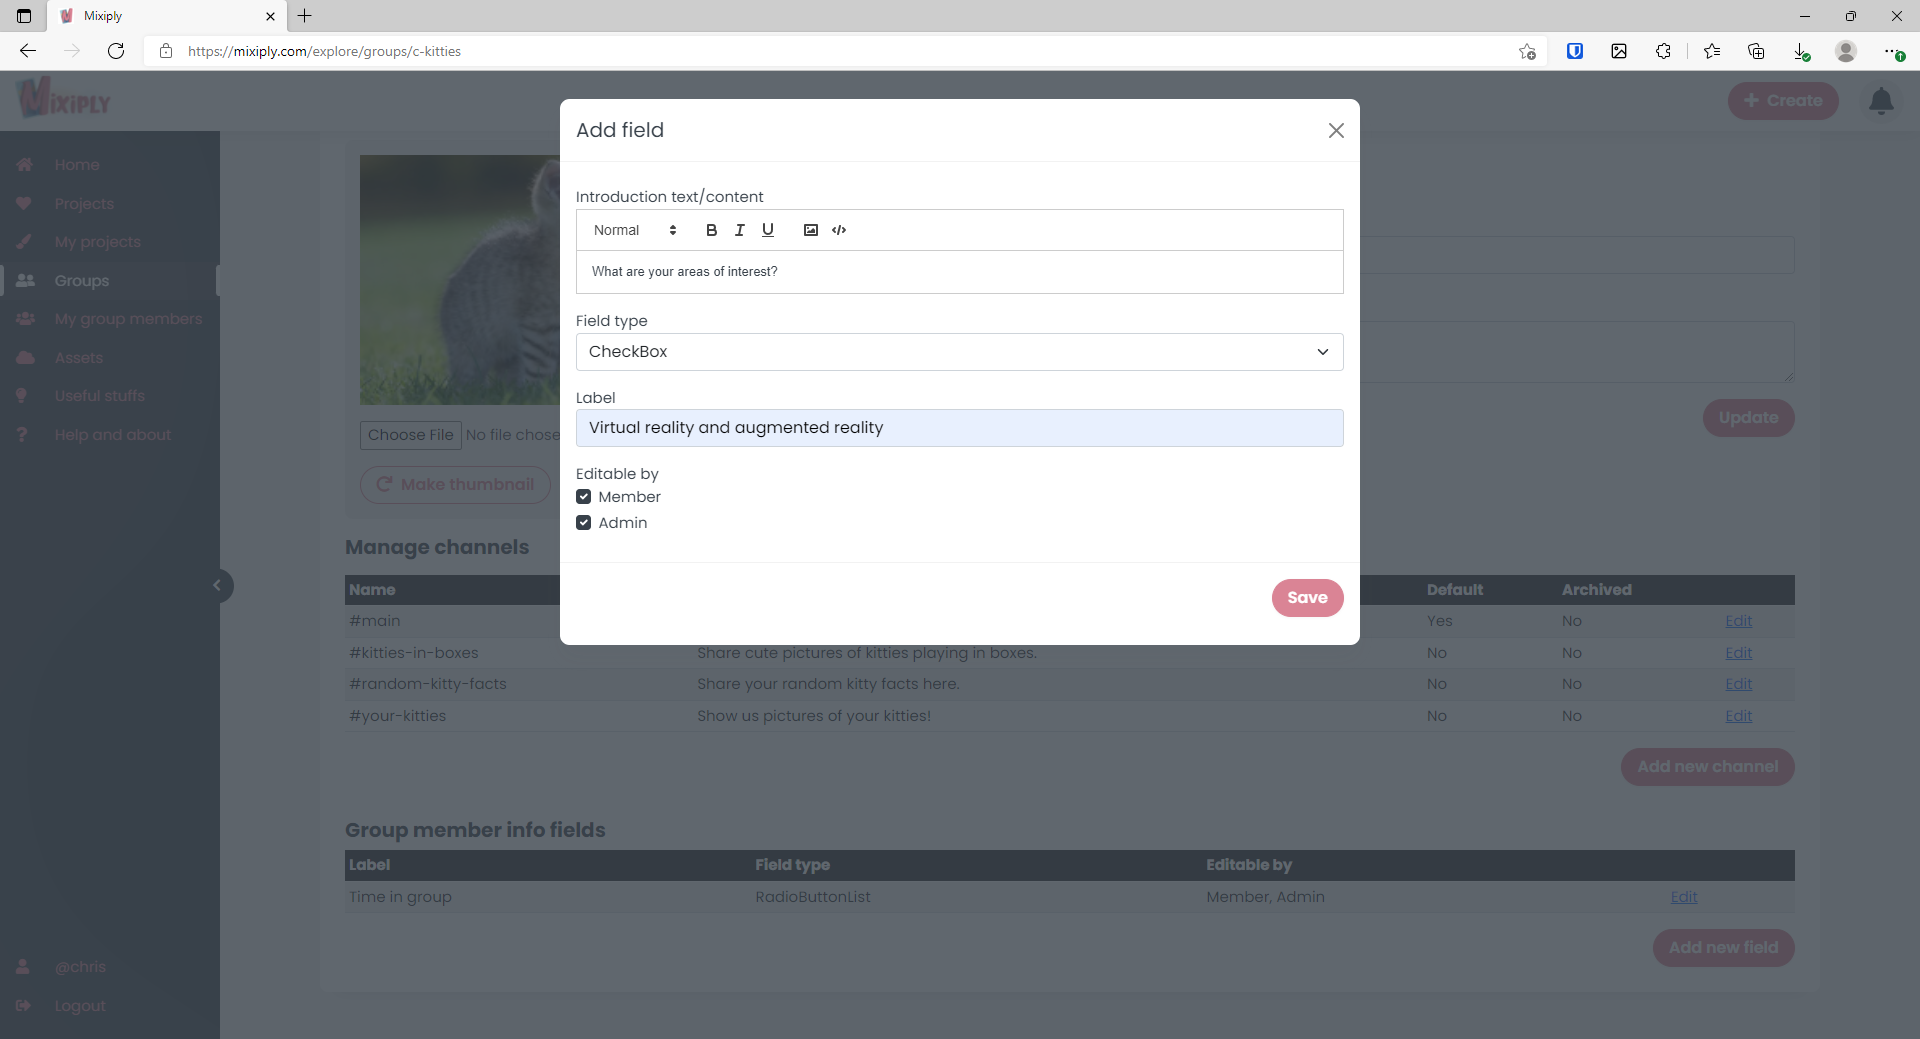The image size is (1920, 1039).
Task: Click Add new field button
Action: tap(1724, 948)
